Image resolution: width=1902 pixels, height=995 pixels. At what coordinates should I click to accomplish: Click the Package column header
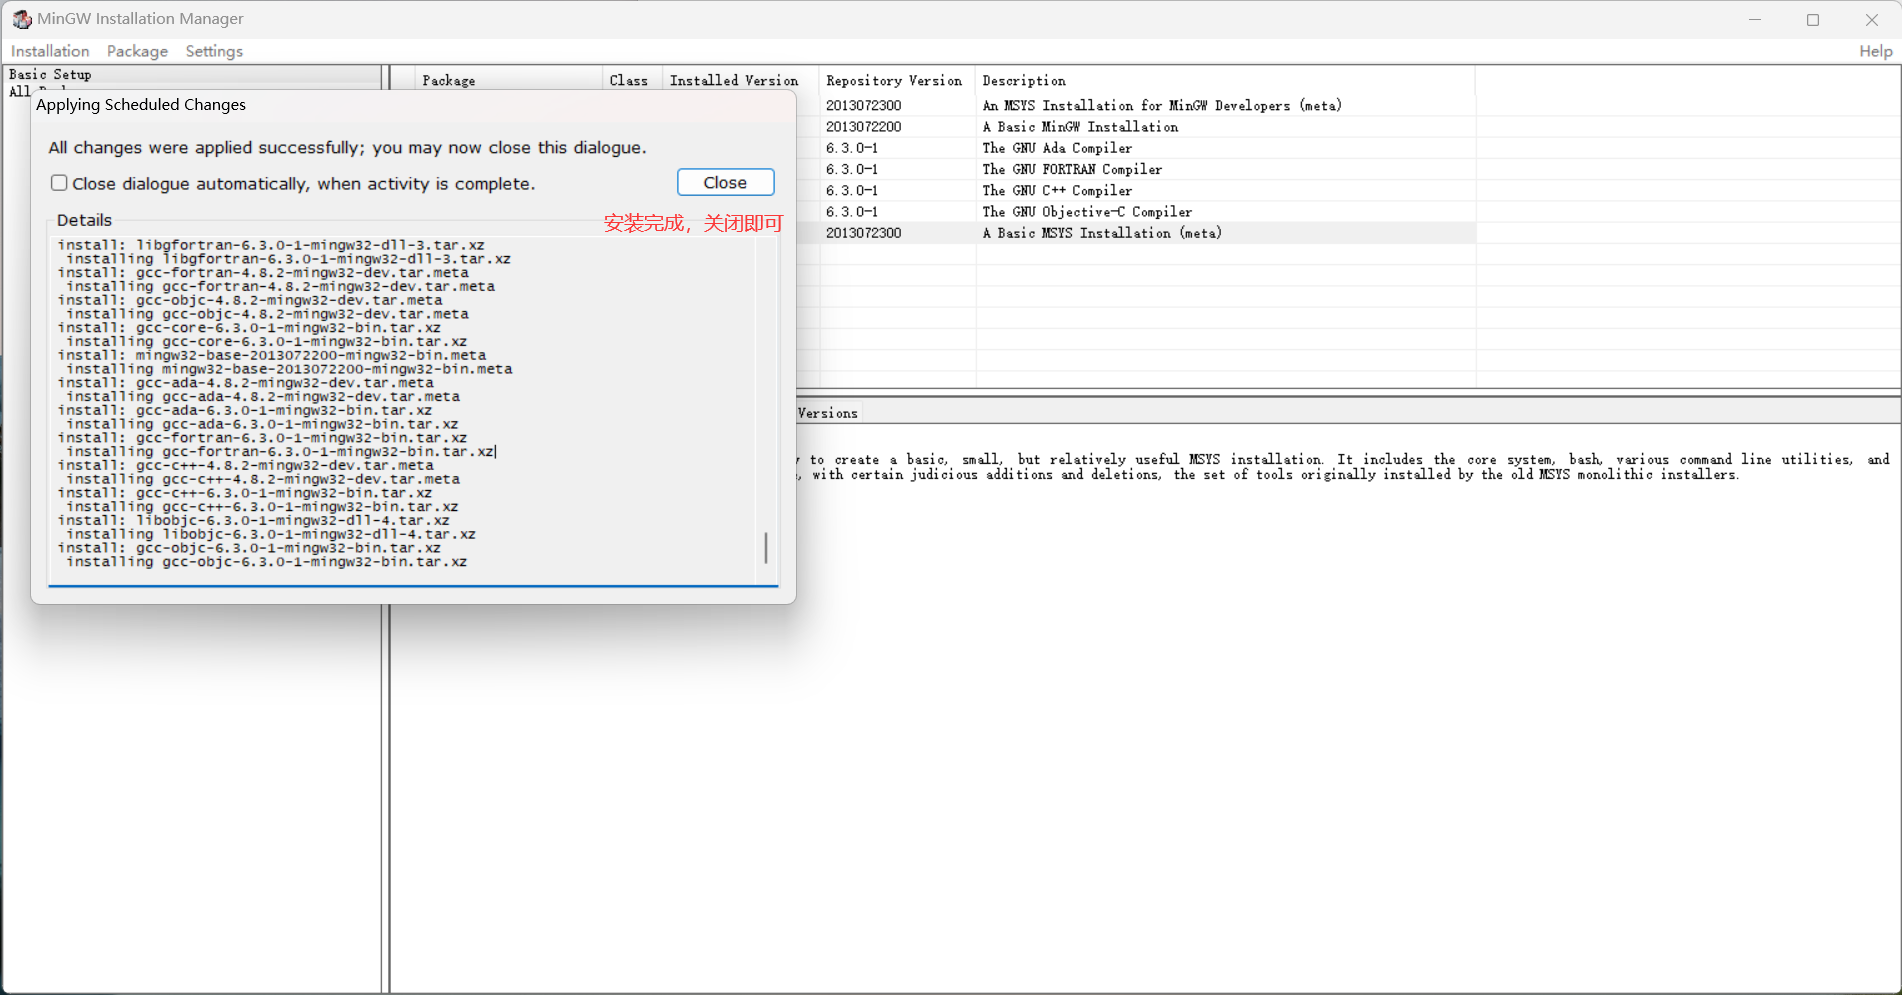point(508,80)
